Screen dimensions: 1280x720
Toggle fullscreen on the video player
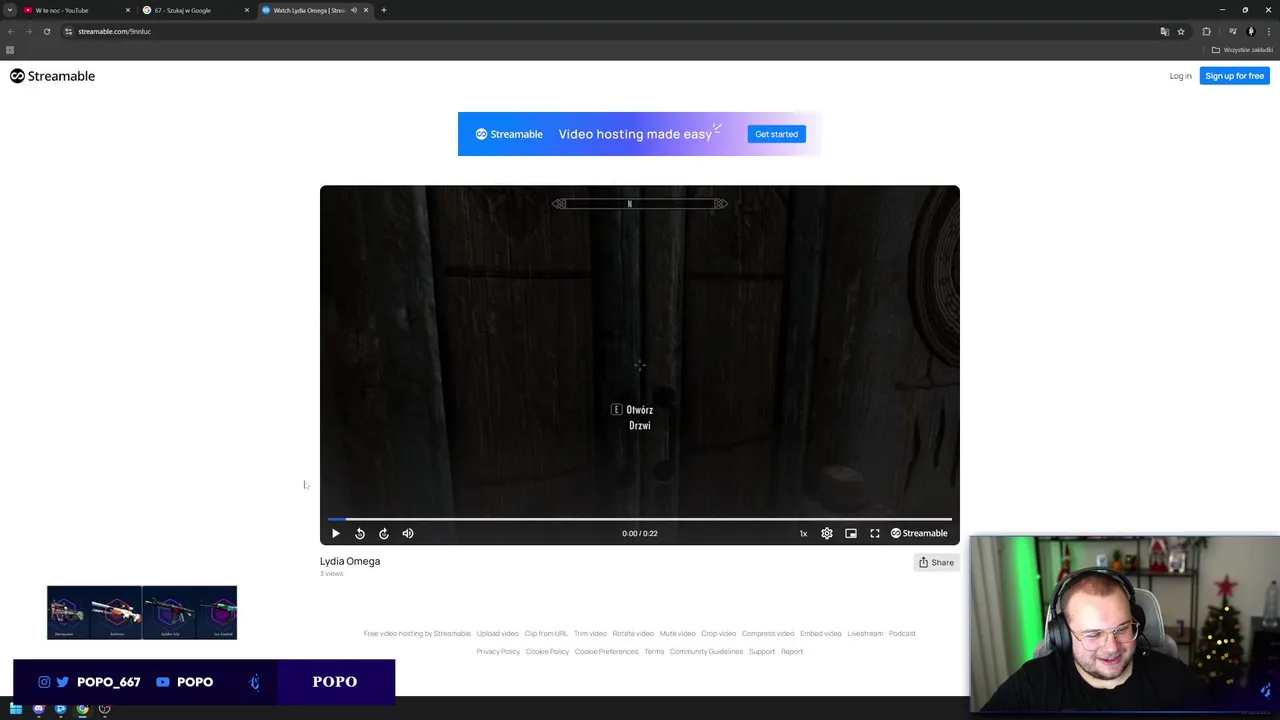click(x=875, y=533)
